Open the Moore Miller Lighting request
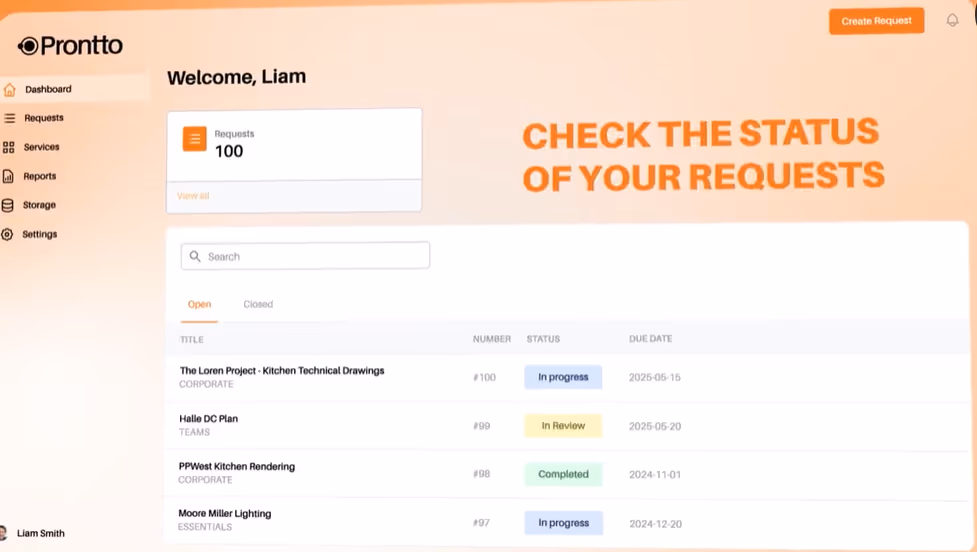 pos(224,514)
